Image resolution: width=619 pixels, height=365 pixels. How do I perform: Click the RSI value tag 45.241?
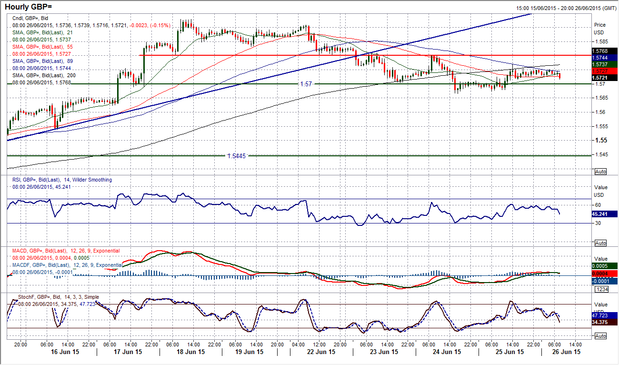coord(604,214)
